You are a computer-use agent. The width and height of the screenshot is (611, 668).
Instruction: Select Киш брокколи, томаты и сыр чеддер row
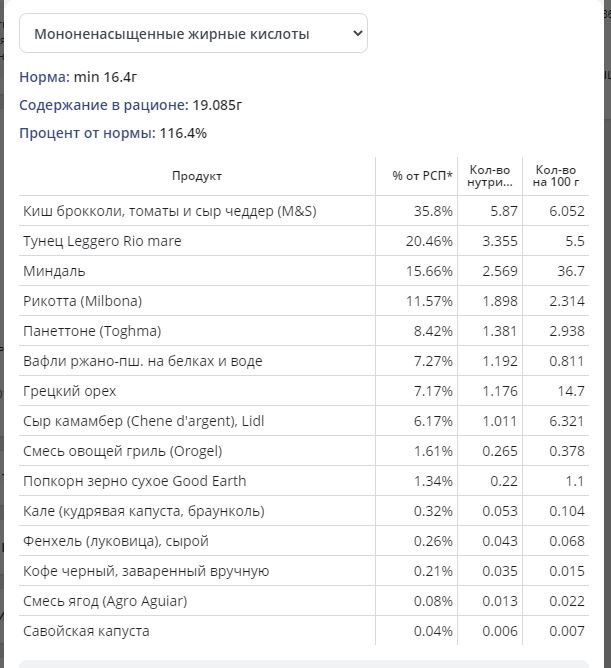tap(304, 211)
